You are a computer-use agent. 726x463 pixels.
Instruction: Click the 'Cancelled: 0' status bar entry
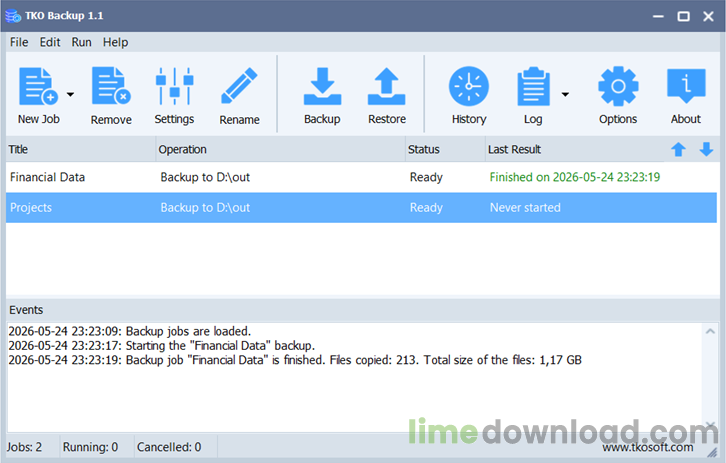[x=169, y=447]
